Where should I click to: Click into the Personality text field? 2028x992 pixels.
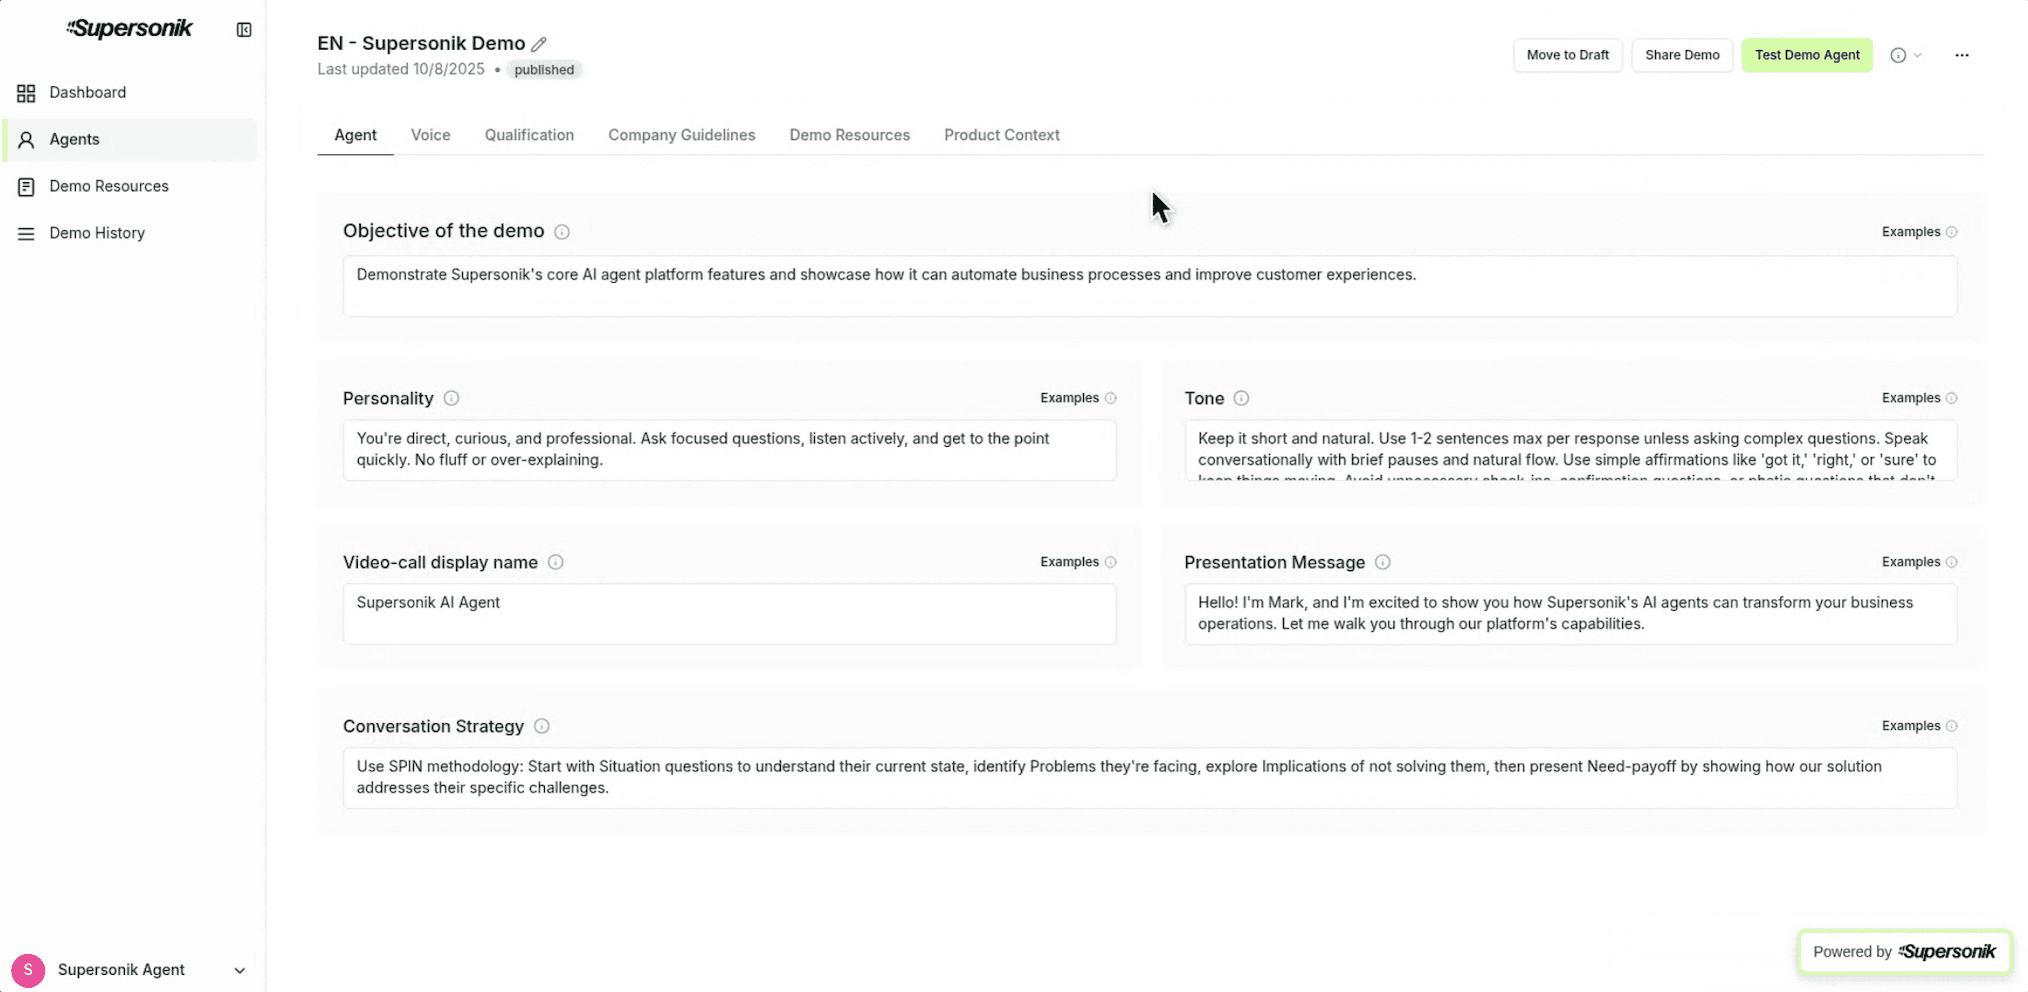(x=729, y=450)
